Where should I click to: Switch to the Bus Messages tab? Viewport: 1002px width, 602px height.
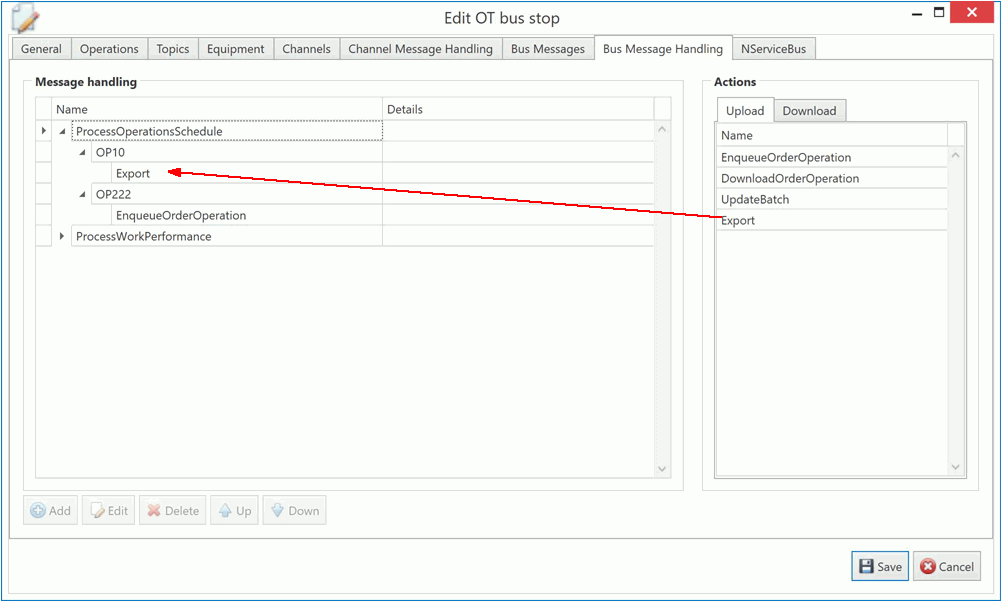pos(547,49)
